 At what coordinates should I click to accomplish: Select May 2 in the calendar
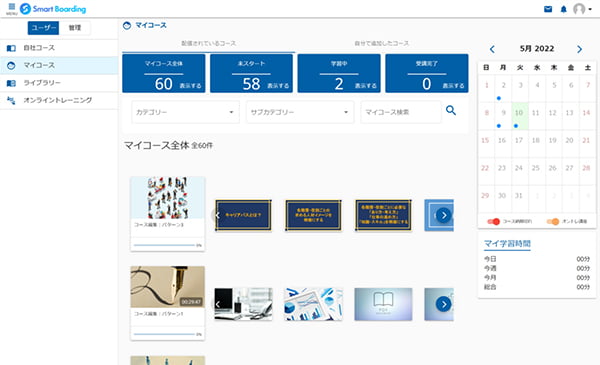503,88
